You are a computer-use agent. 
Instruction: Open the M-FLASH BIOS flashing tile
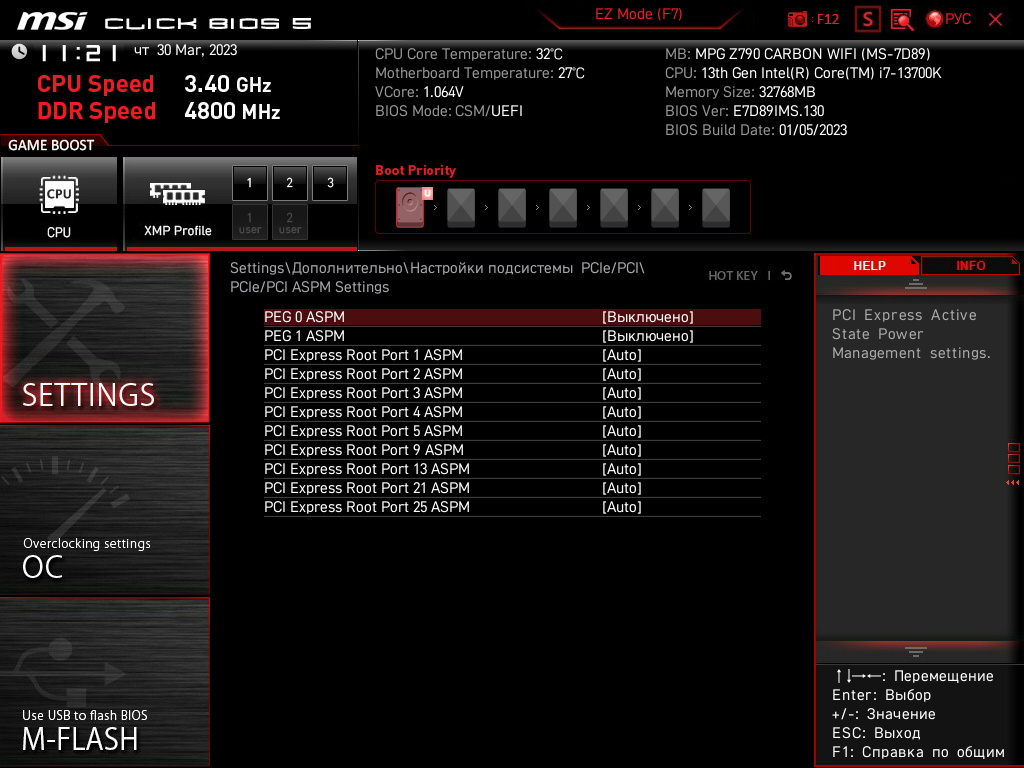104,682
